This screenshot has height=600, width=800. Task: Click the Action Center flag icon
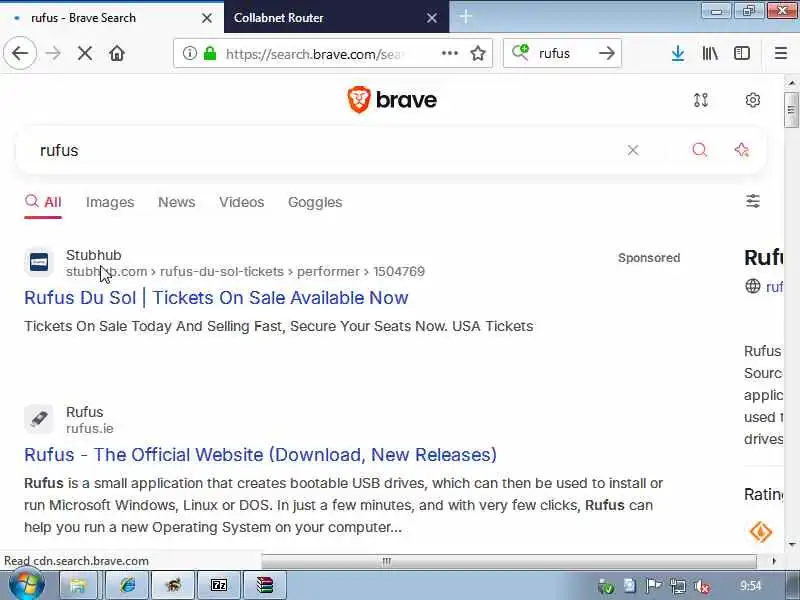[654, 586]
